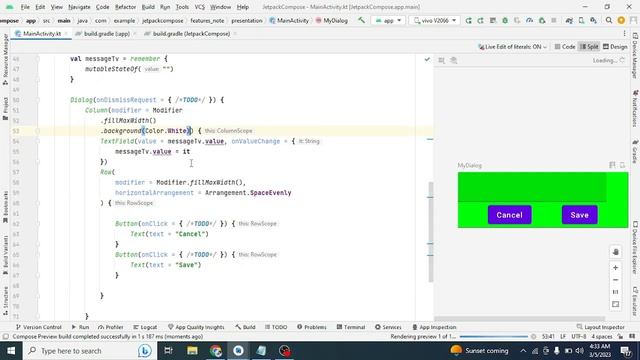Zoom out the preview with minus icon
This screenshot has height=360, width=640.
(x=616, y=280)
